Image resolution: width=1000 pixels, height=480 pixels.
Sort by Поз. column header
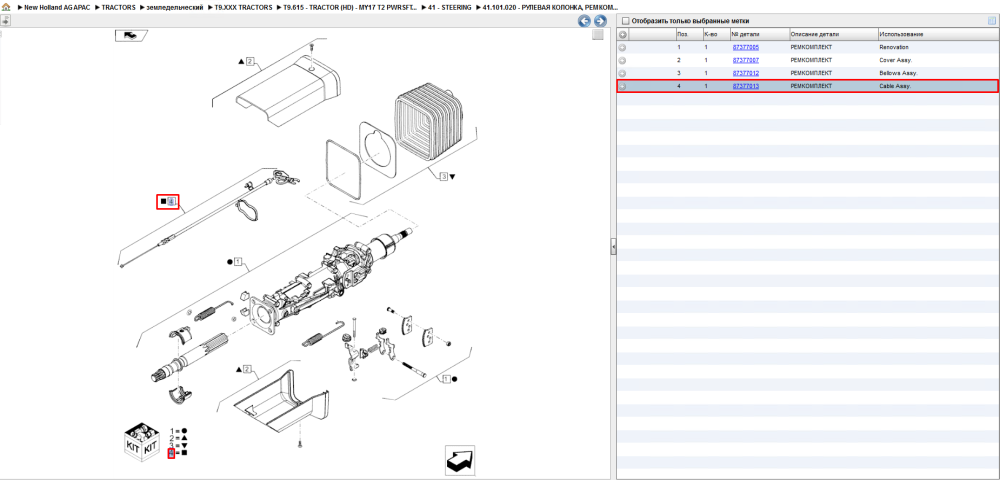click(688, 34)
